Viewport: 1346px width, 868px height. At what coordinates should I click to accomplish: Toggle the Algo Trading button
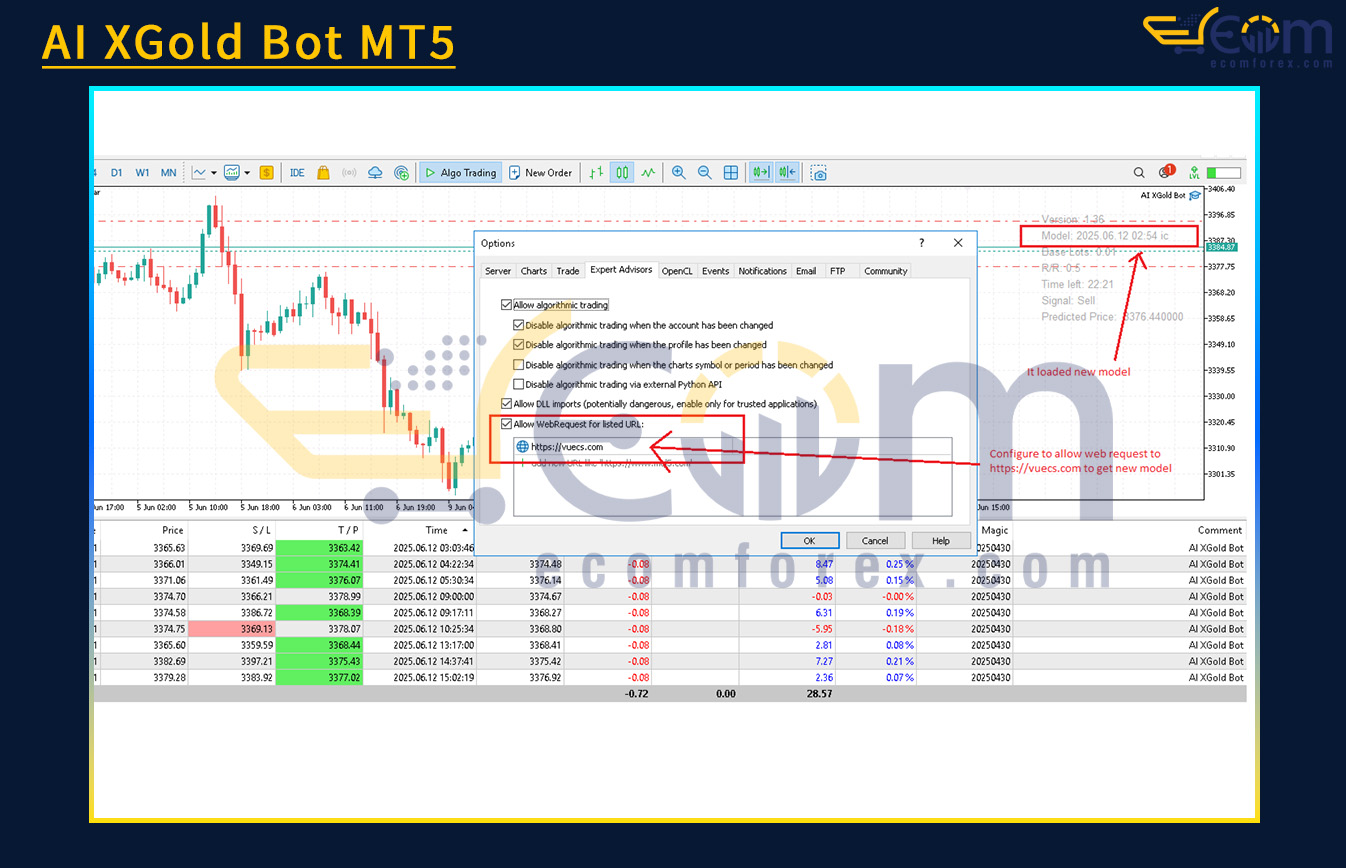[x=460, y=172]
